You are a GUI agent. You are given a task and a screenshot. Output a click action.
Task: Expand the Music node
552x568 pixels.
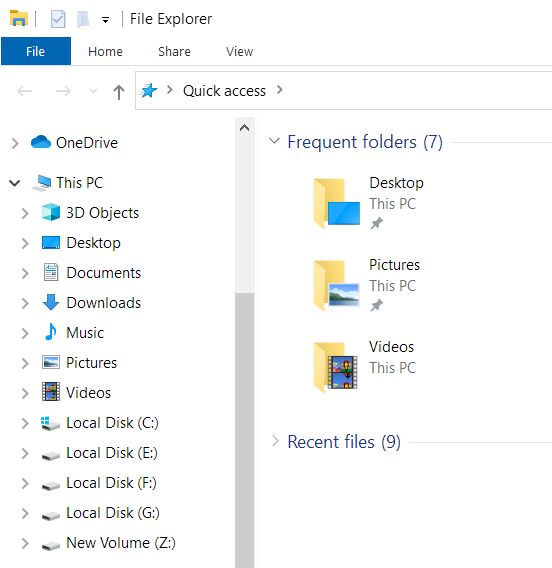[x=25, y=334]
